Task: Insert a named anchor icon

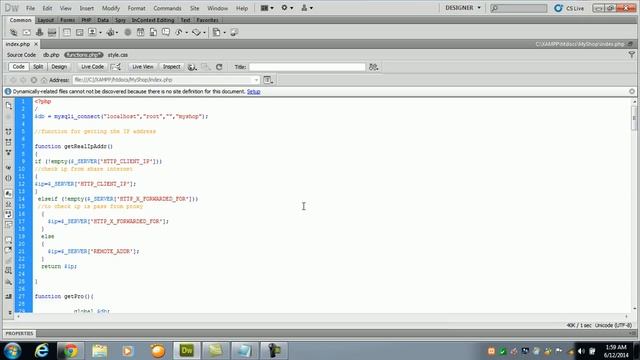Action: pyautogui.click(x=39, y=33)
